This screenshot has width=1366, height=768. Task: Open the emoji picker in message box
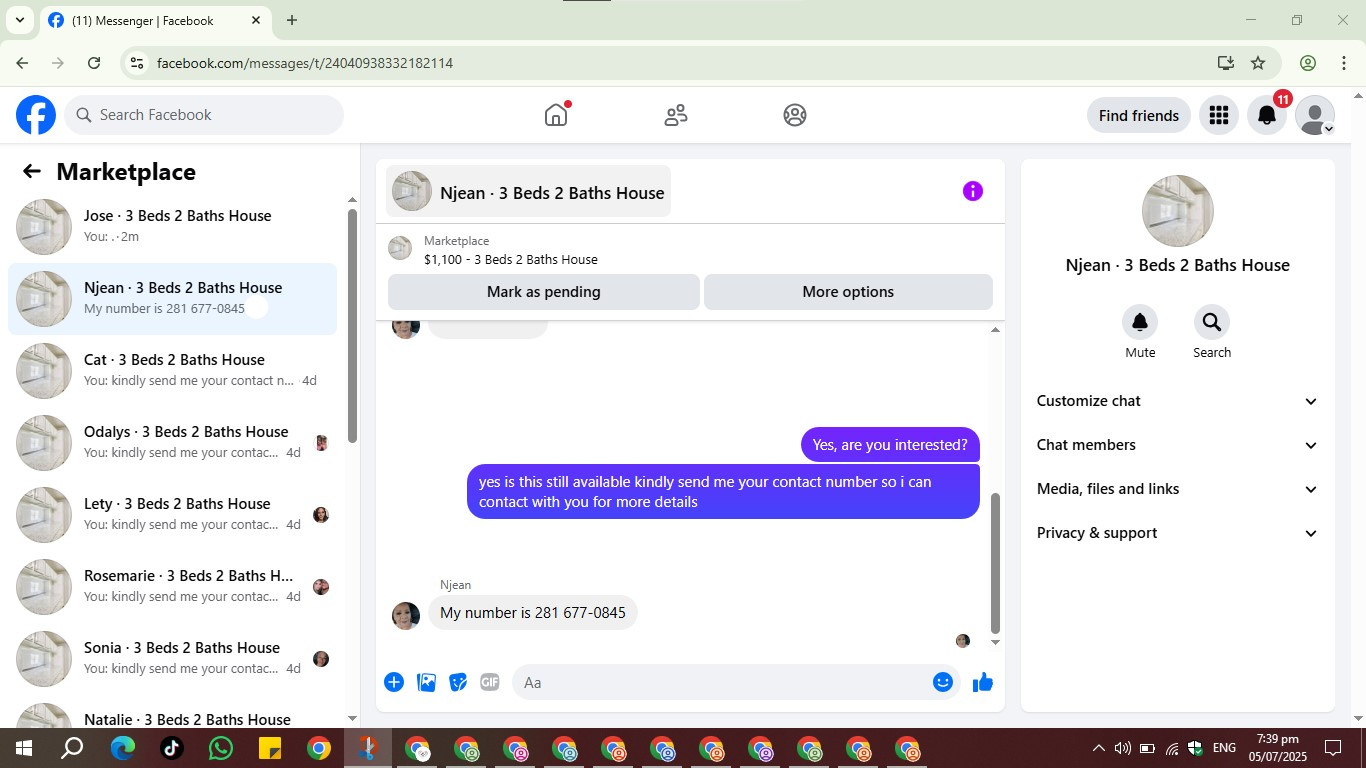click(942, 682)
